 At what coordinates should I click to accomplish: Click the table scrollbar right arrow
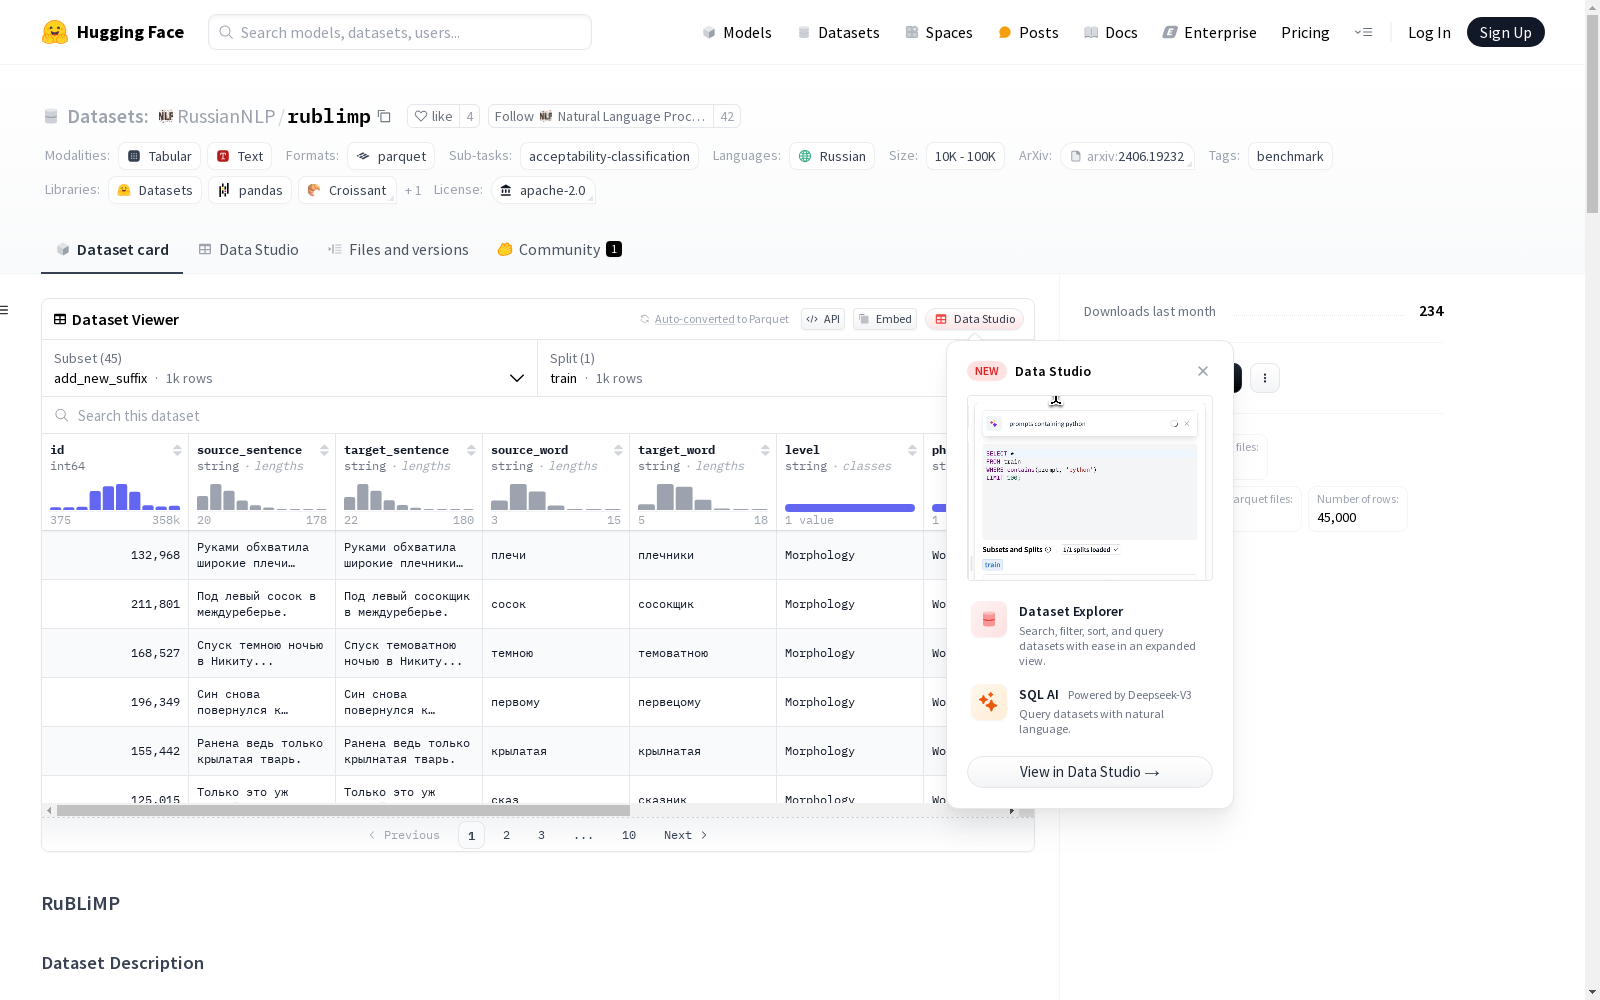[1012, 810]
